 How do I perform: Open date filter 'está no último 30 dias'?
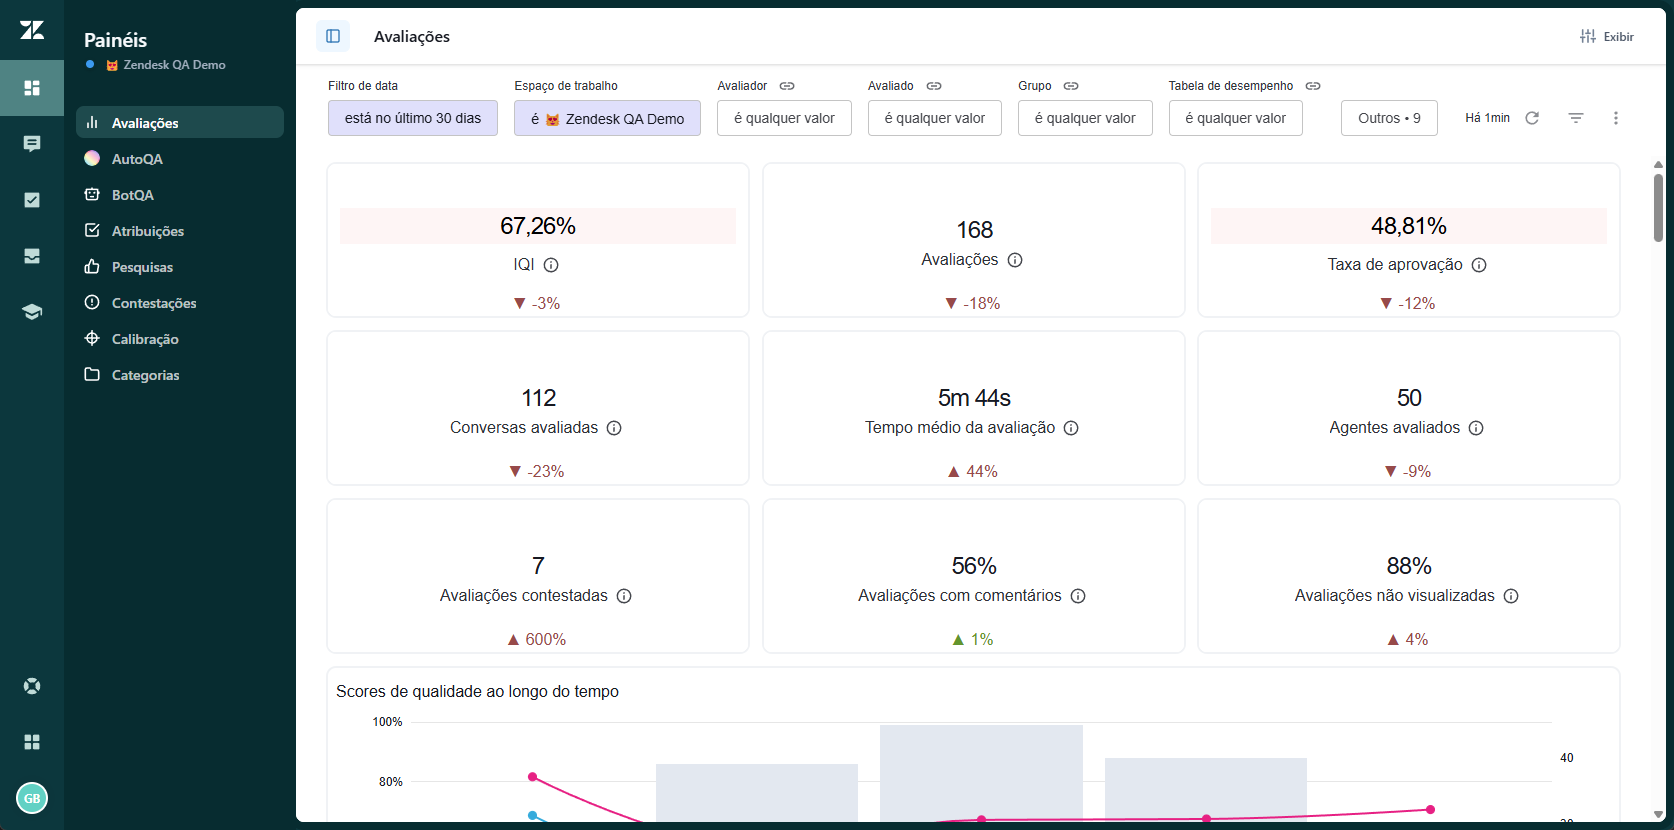click(x=413, y=118)
